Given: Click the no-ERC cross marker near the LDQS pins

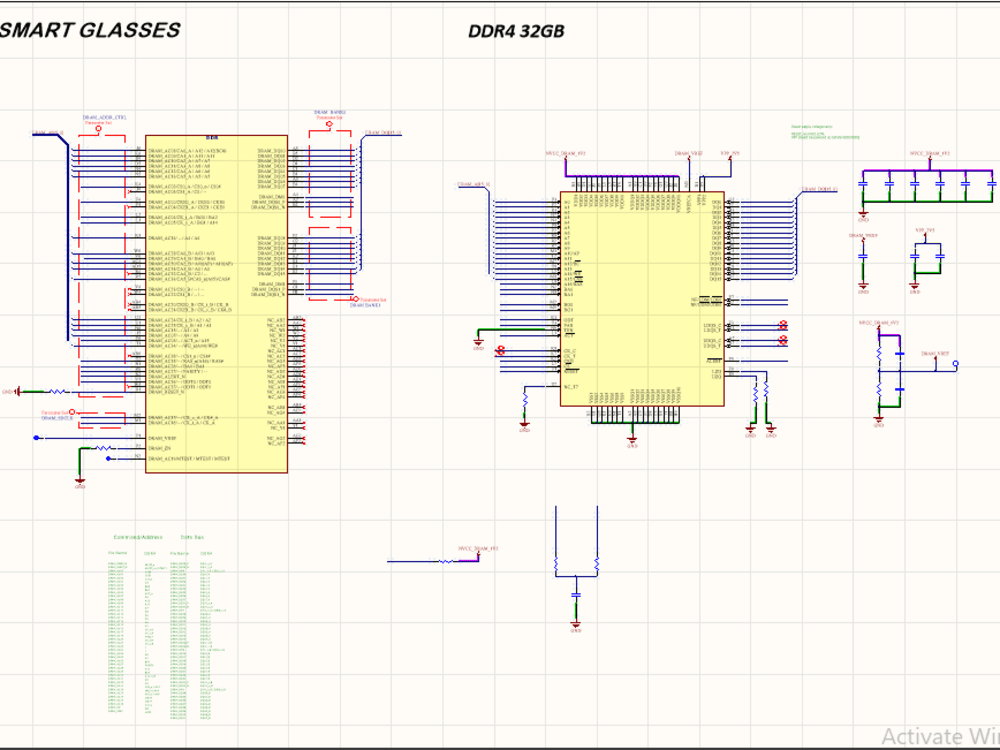Looking at the screenshot, I should pos(781,324).
